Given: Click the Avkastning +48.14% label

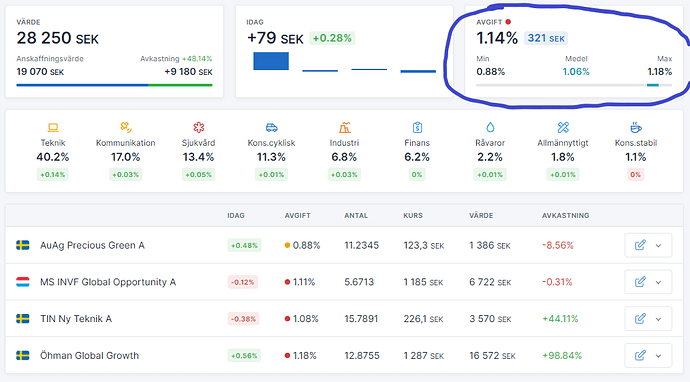Looking at the screenshot, I should (x=176, y=59).
